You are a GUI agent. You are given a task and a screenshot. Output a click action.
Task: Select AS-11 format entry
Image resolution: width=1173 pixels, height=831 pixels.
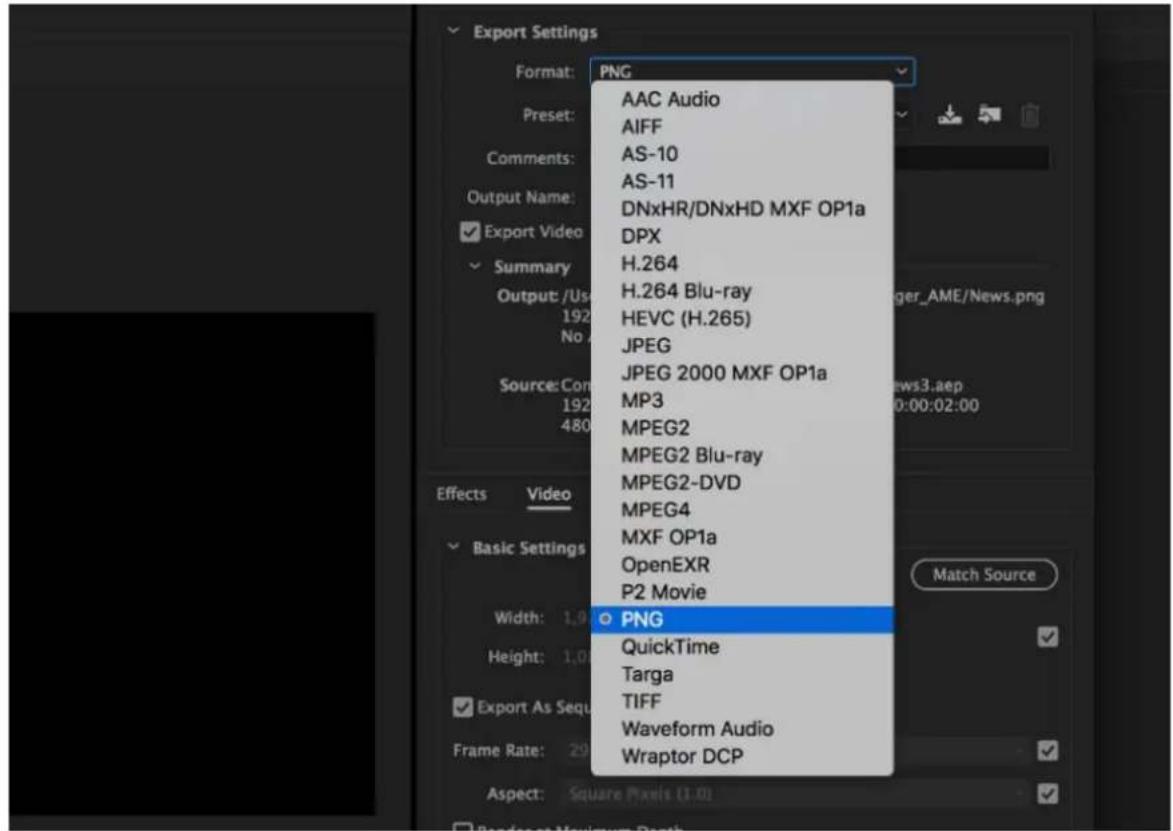pos(742,182)
